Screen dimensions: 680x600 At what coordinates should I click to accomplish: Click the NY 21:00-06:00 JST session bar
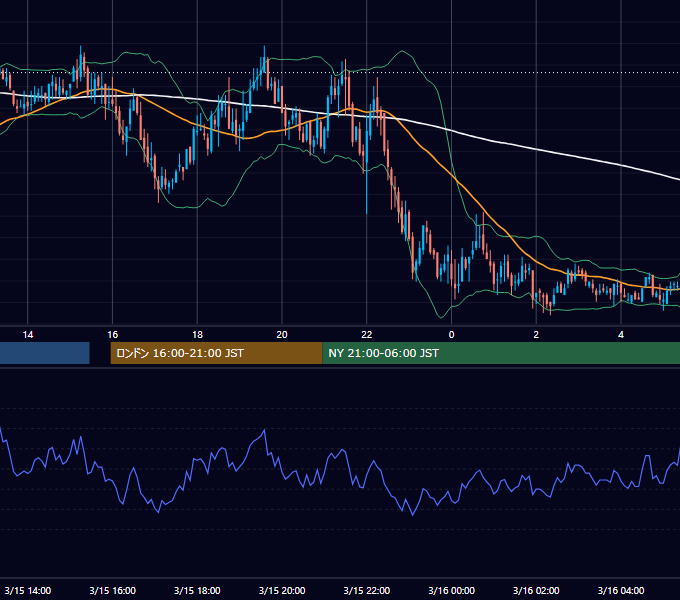[501, 353]
